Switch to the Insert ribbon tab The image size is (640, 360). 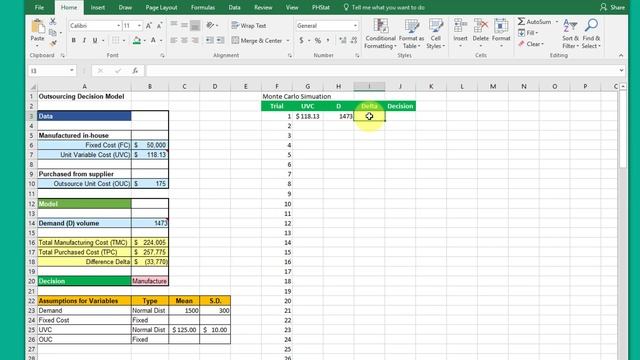[x=98, y=7]
